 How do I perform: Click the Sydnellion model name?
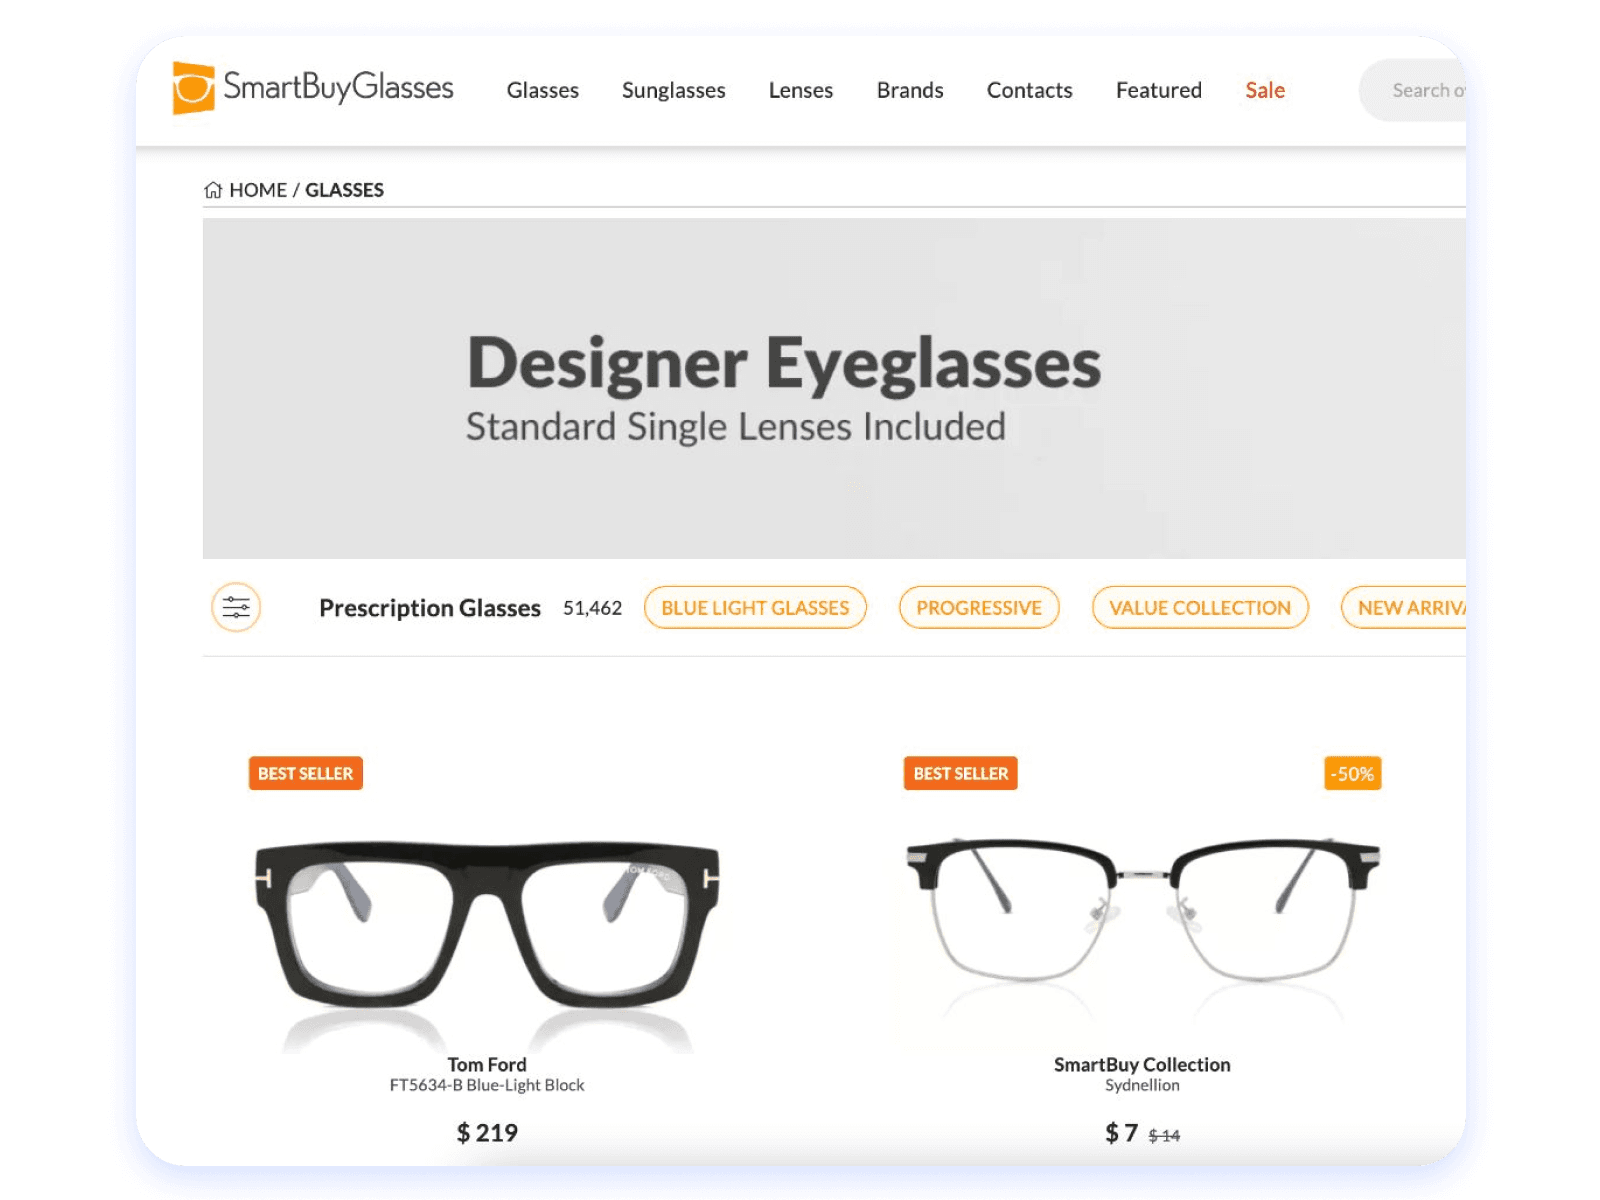[1142, 1085]
